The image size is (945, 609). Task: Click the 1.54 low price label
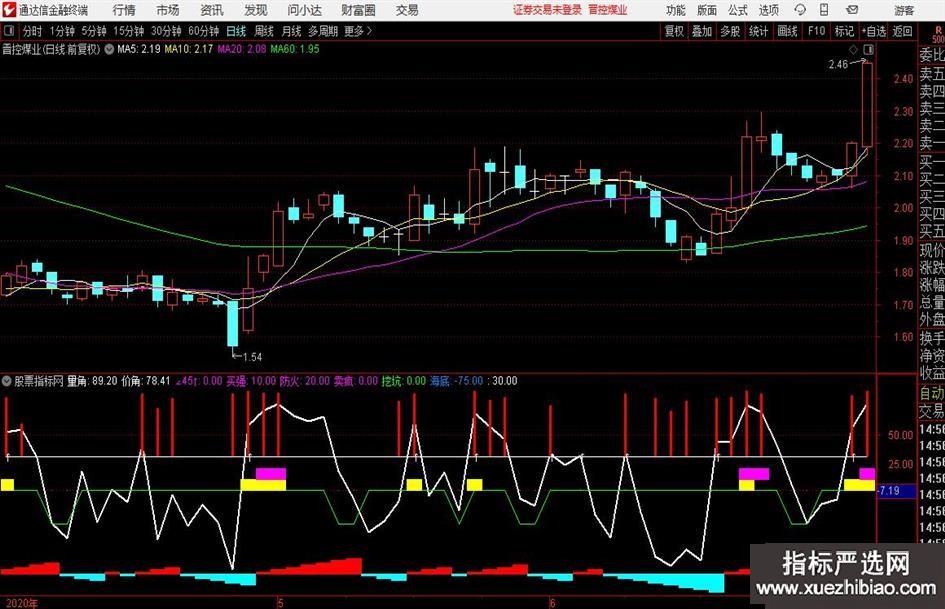[252, 357]
